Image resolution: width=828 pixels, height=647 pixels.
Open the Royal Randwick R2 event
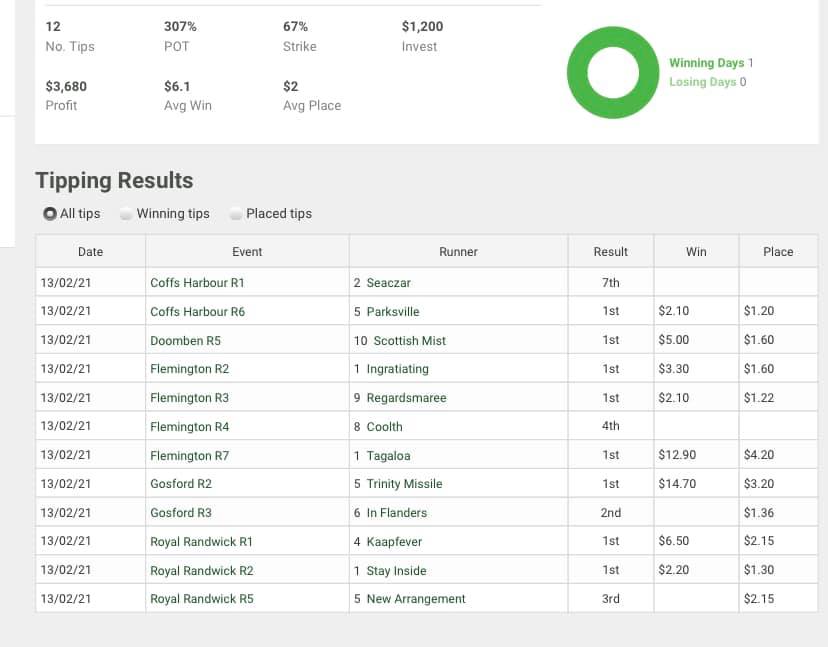pyautogui.click(x=202, y=570)
